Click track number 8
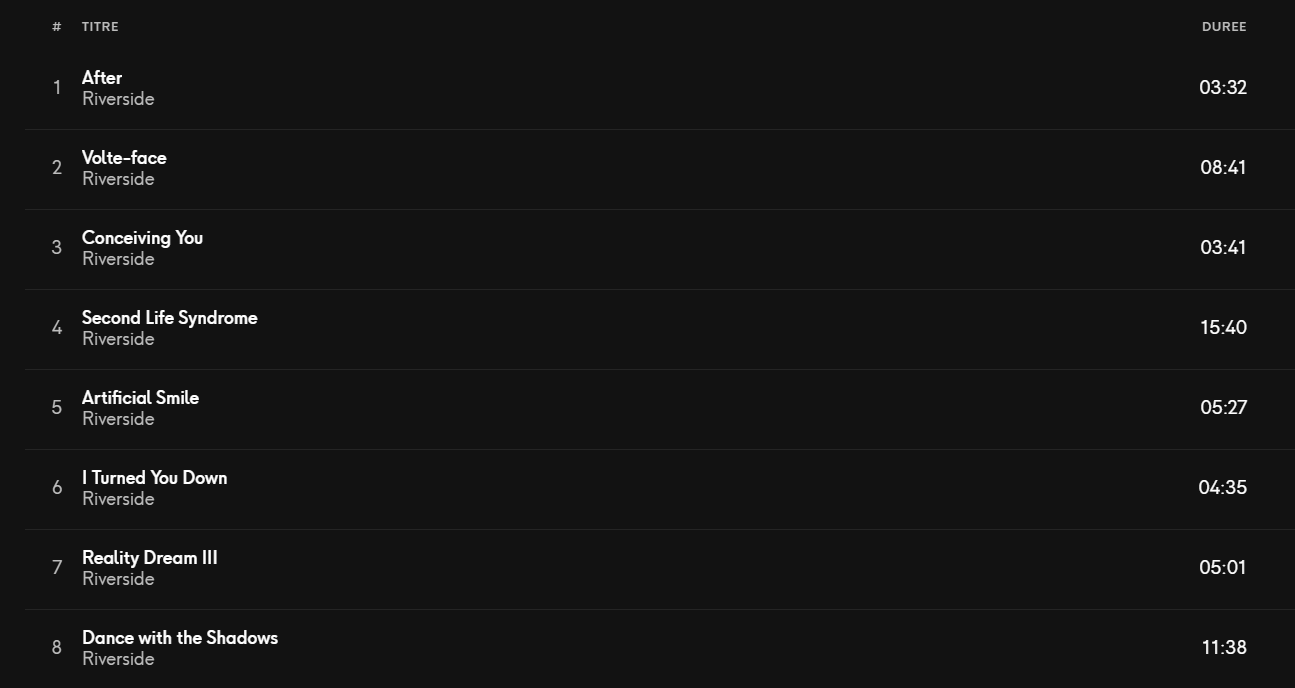This screenshot has height=688, width=1295. (x=57, y=647)
